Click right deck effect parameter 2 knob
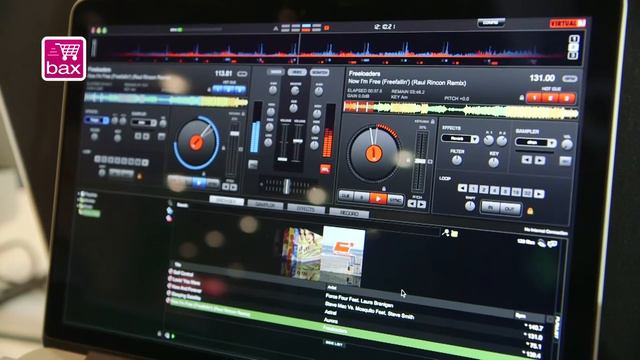Viewport: 640px width, 360px height. tap(502, 141)
